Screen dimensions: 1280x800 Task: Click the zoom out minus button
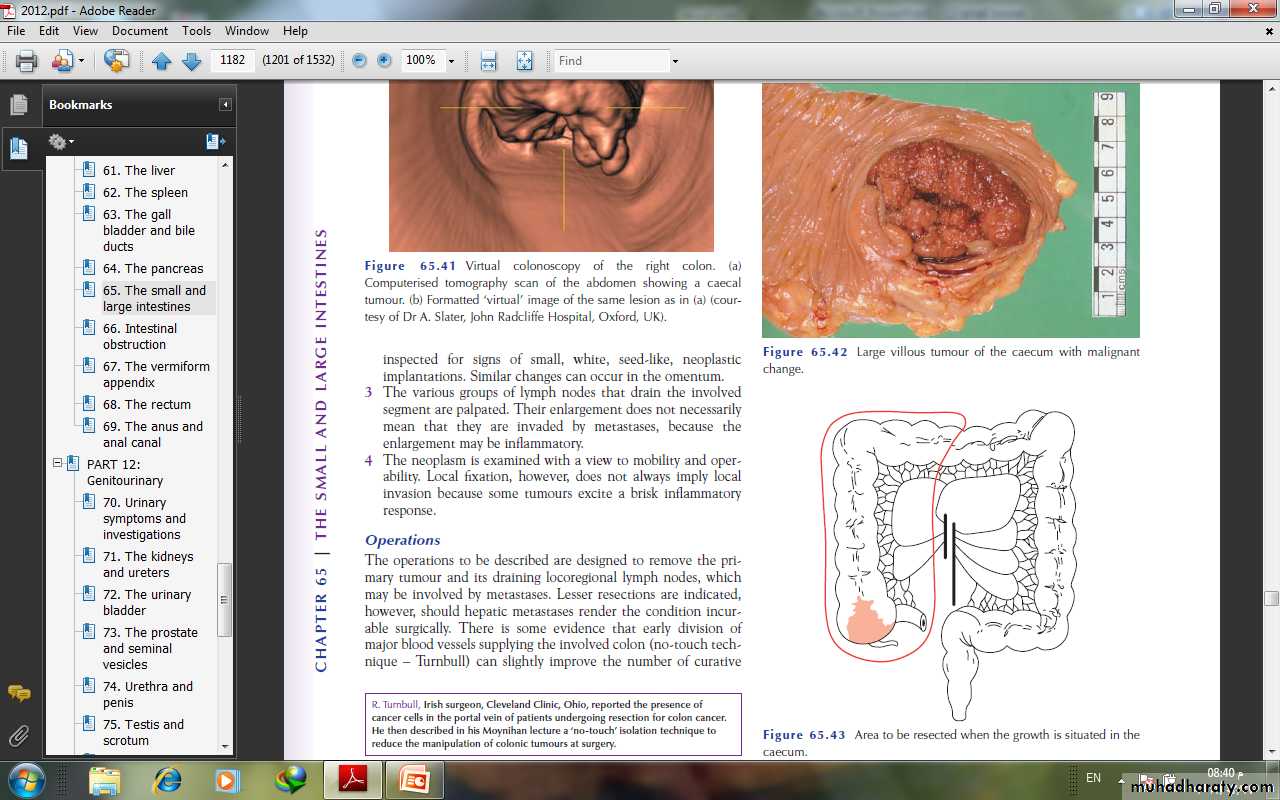[x=359, y=61]
